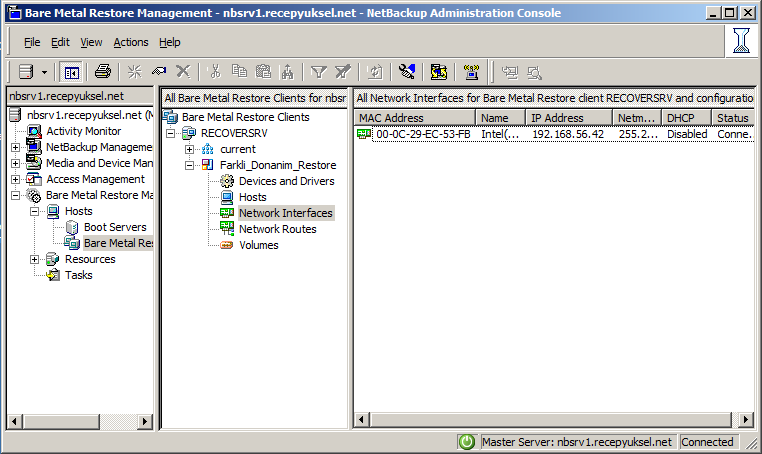Click the plug connection toolbar icon
The height and width of the screenshot is (454, 762).
coord(406,71)
